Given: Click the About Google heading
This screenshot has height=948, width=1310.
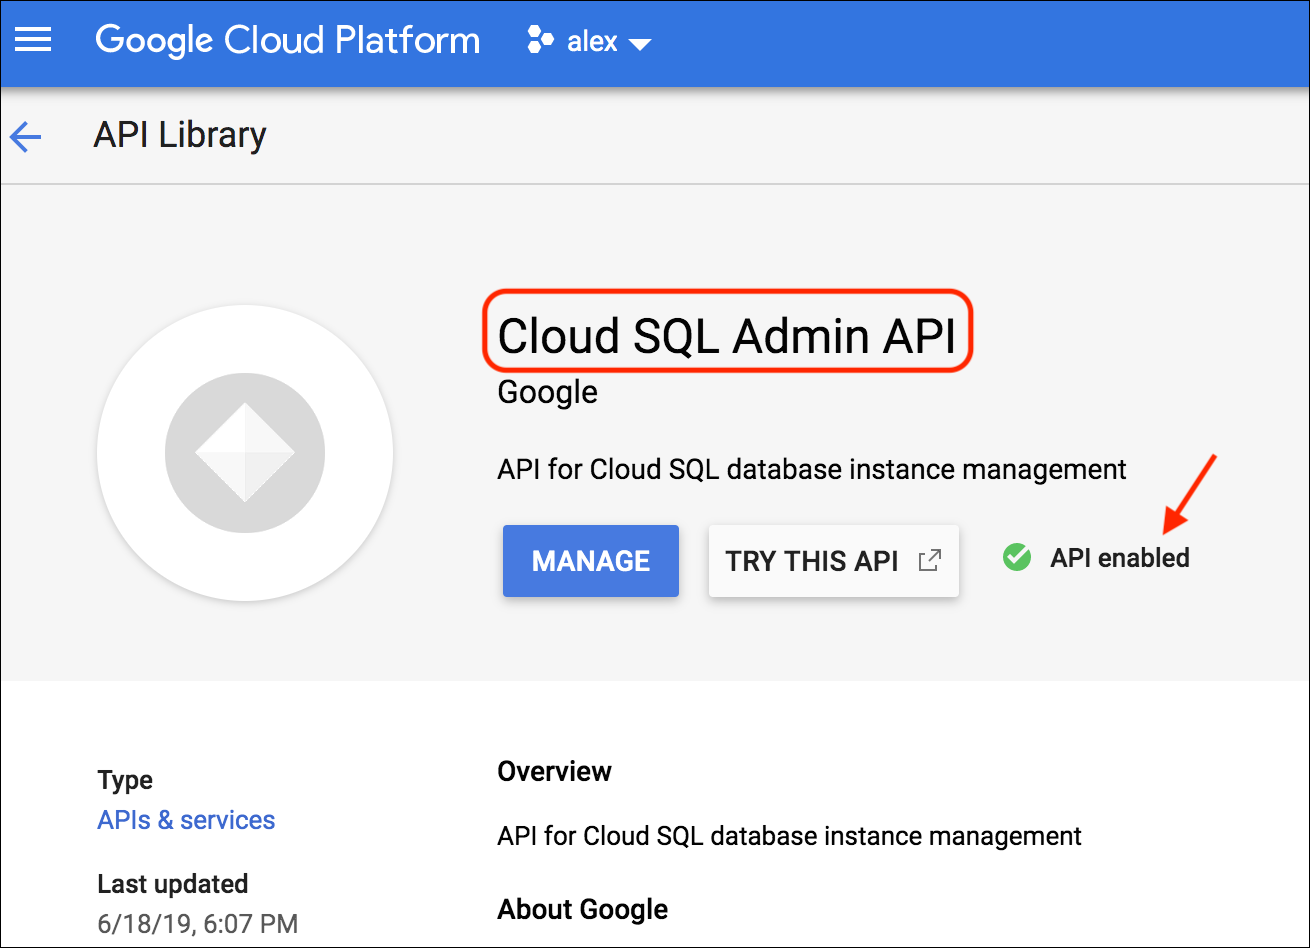Looking at the screenshot, I should 582,909.
